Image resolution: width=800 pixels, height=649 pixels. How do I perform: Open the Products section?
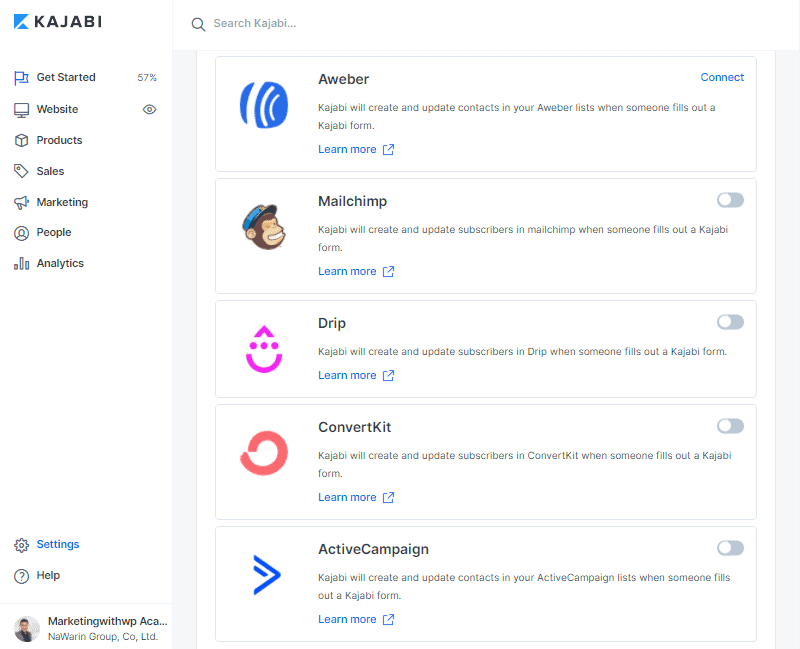tap(59, 140)
